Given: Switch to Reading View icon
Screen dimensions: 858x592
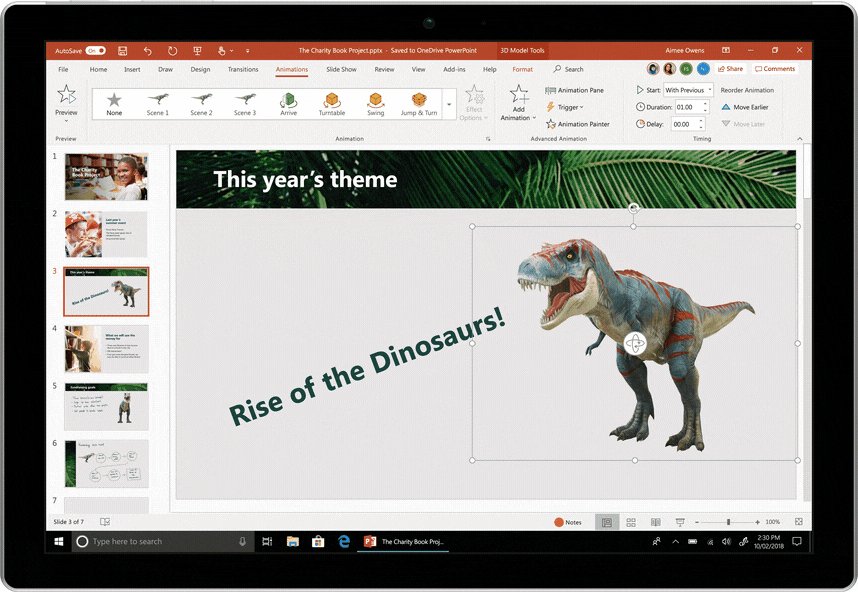Looking at the screenshot, I should point(656,522).
